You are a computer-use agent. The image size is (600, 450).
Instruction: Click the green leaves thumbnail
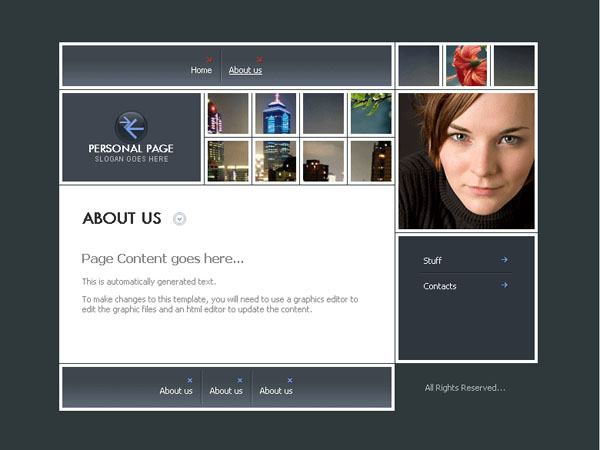371,113
